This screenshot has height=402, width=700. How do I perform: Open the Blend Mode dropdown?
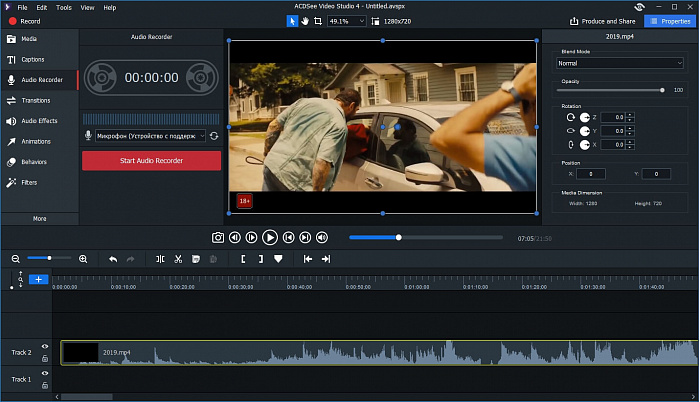[620, 63]
